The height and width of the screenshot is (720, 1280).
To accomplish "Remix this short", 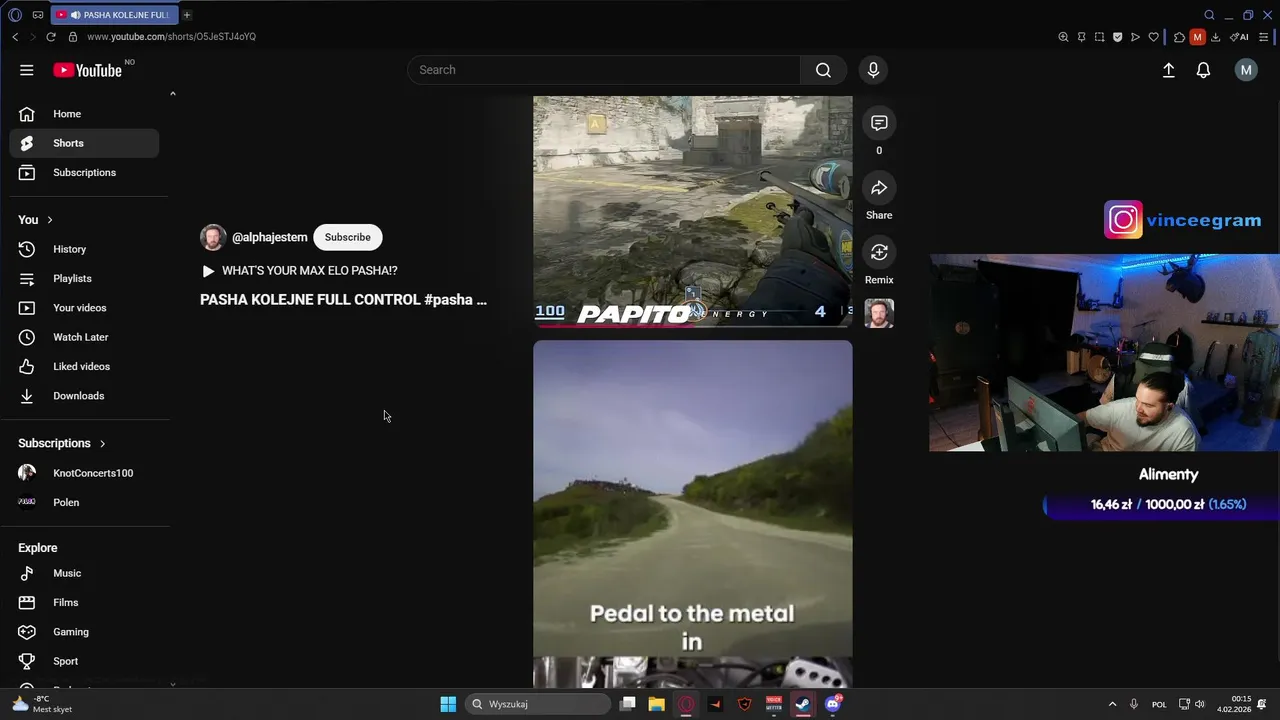I will (879, 253).
